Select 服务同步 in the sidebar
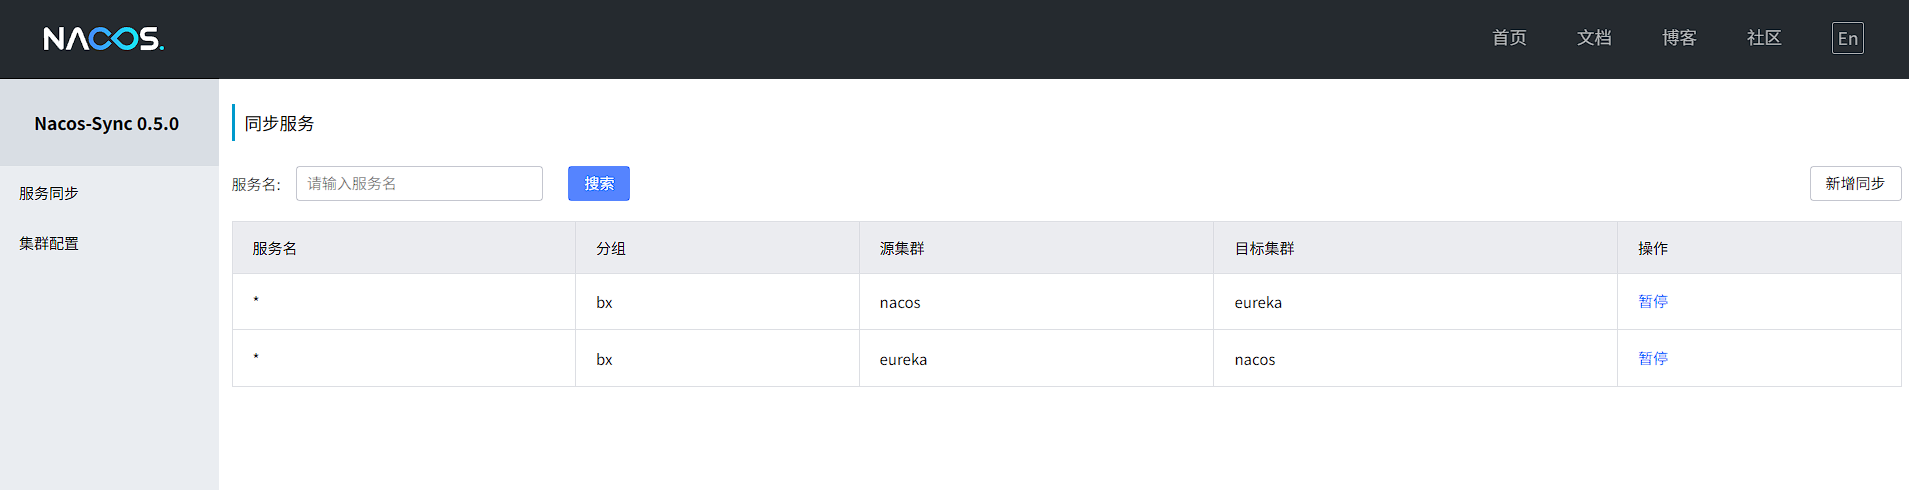Viewport: 1909px width, 490px height. pyautogui.click(x=49, y=193)
